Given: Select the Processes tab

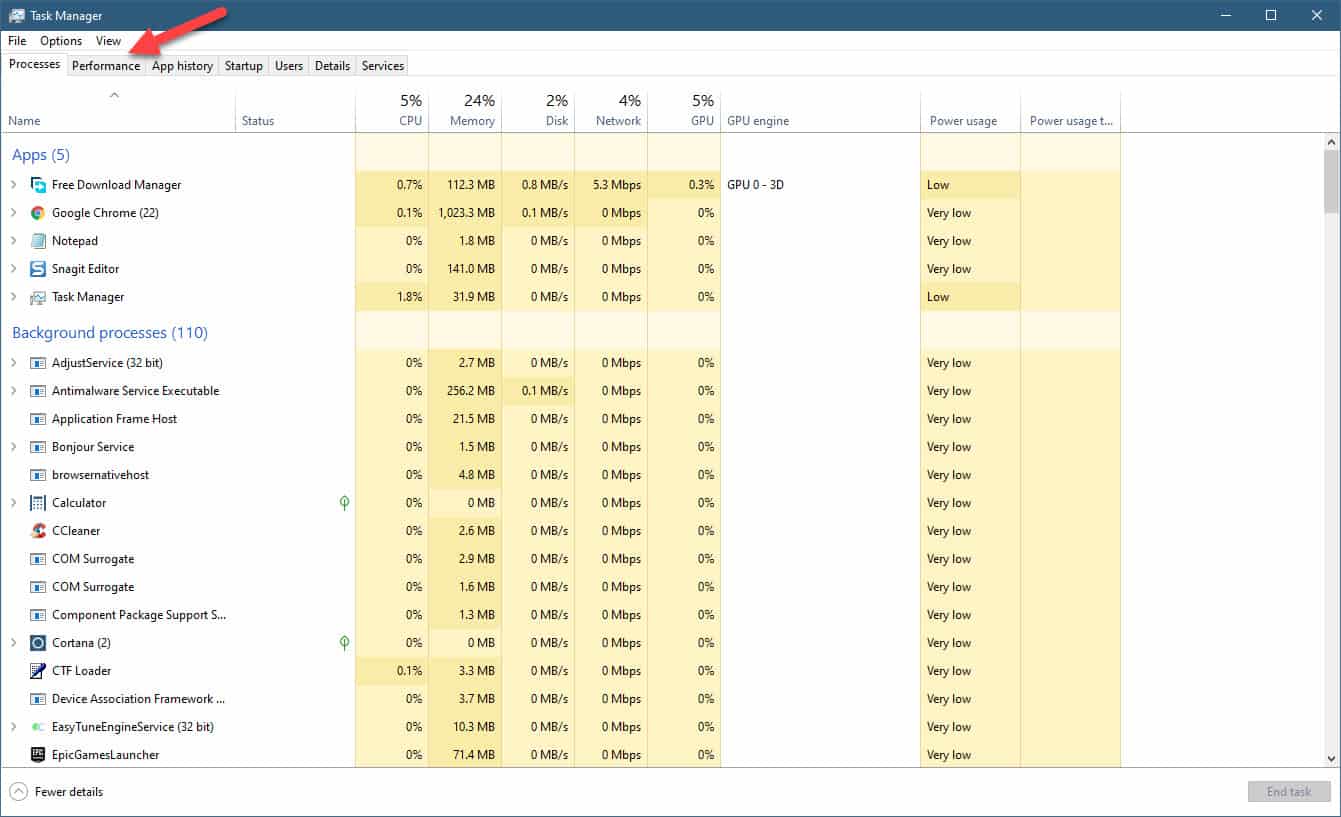Looking at the screenshot, I should tap(34, 64).
